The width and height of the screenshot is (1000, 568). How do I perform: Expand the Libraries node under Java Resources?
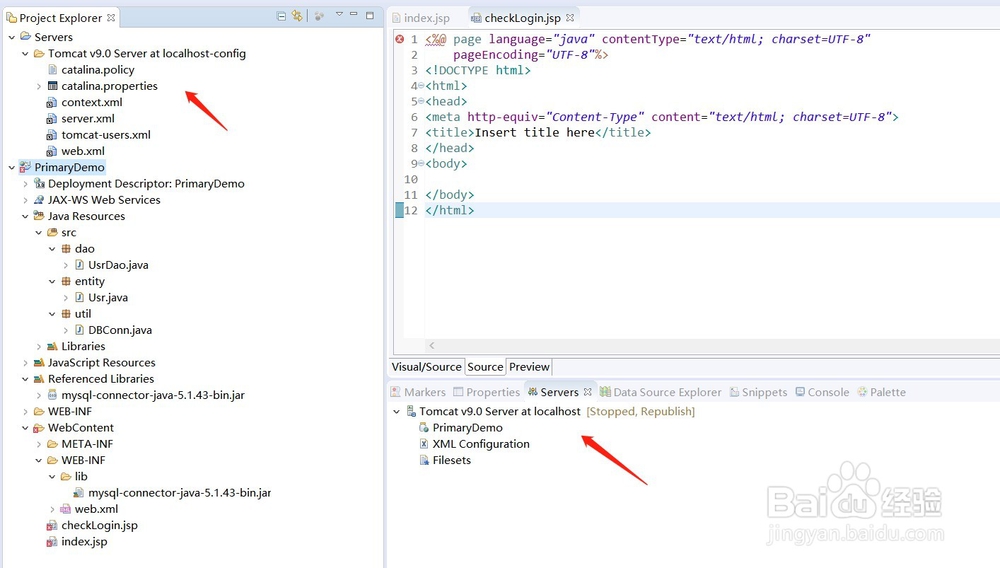pos(38,347)
